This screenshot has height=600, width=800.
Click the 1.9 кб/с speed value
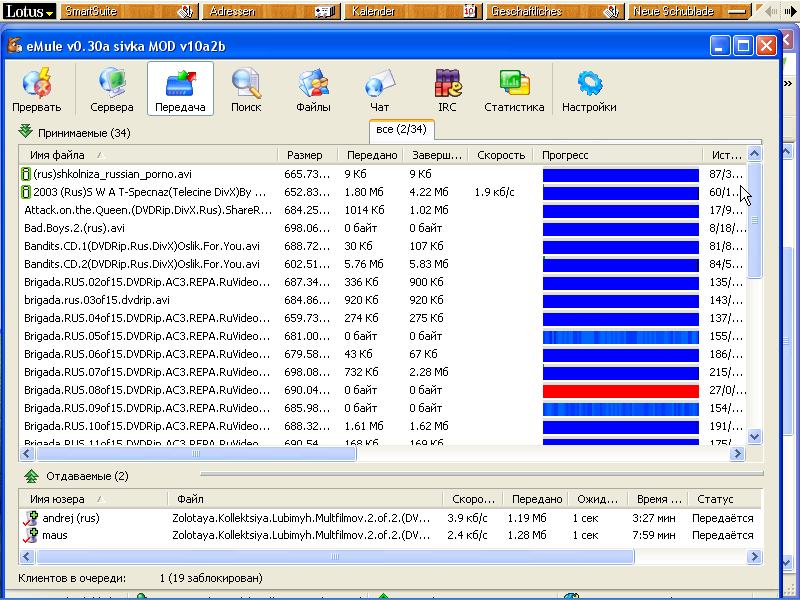pyautogui.click(x=494, y=192)
